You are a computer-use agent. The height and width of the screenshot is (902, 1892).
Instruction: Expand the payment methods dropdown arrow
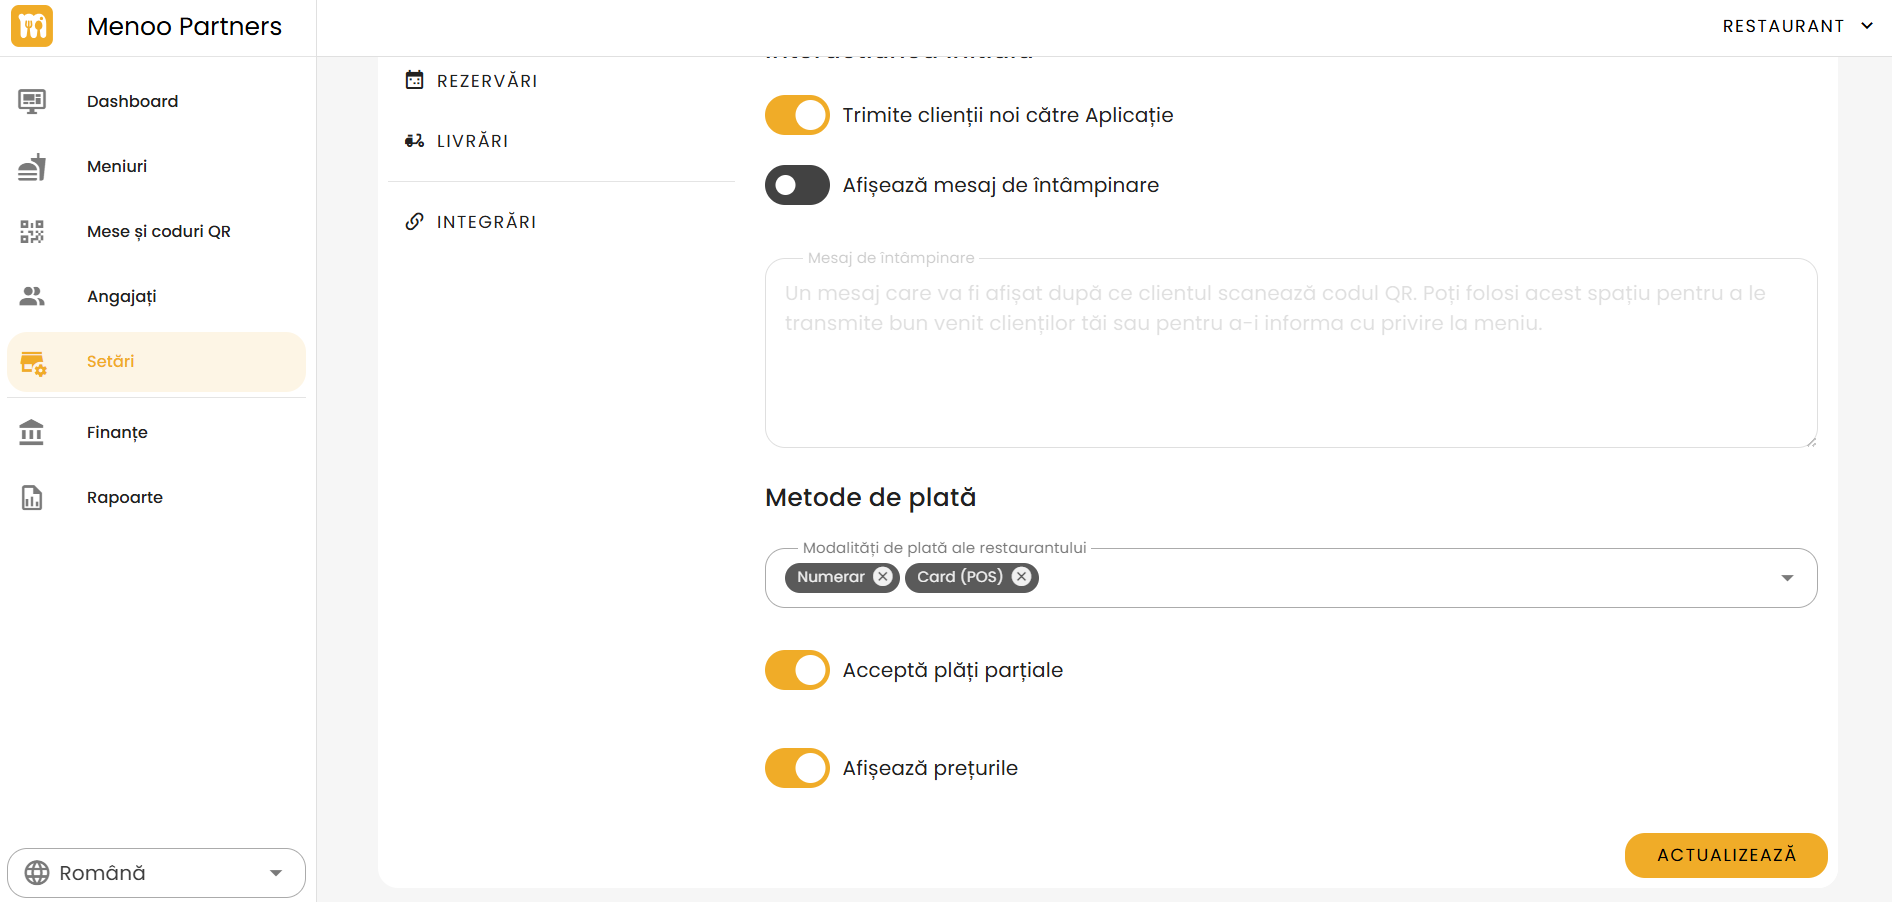pos(1787,578)
